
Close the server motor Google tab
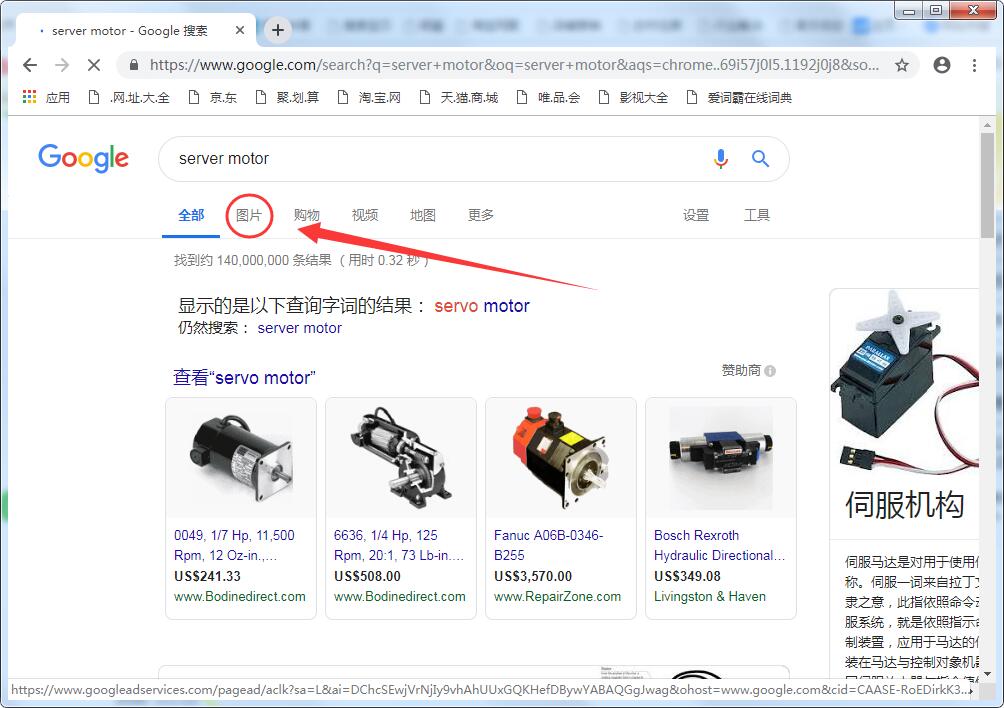(x=239, y=30)
